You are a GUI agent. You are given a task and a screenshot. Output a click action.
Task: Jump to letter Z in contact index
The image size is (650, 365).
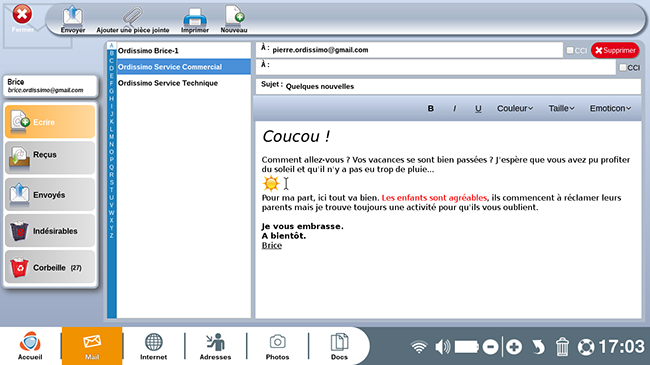coord(111,236)
